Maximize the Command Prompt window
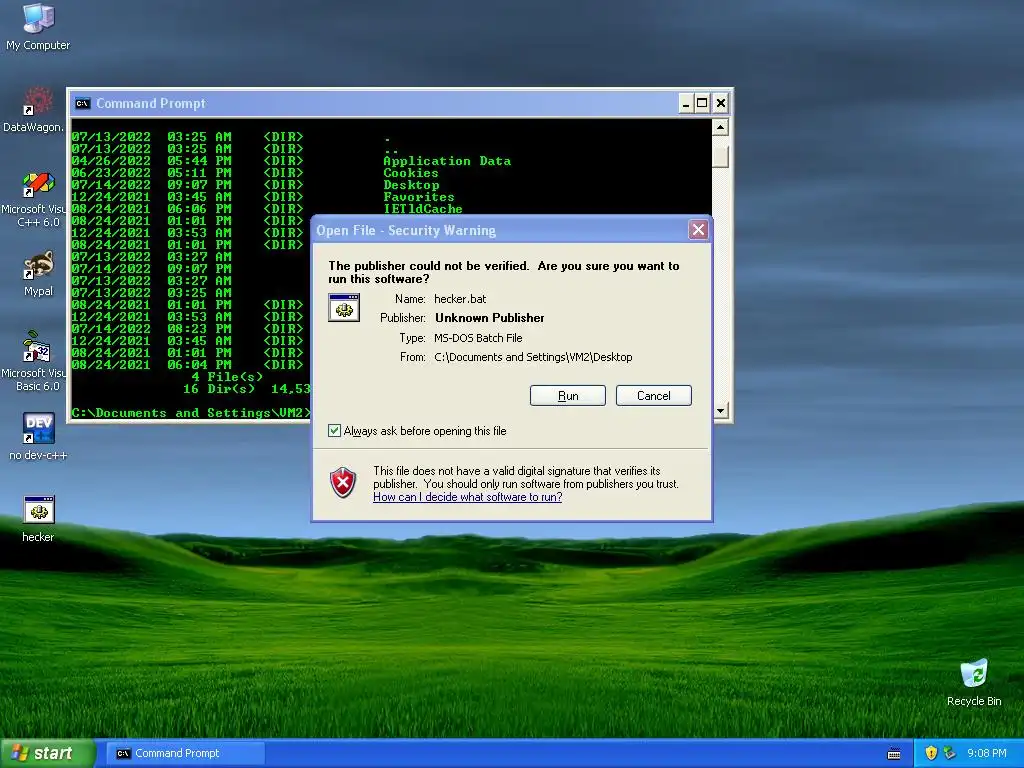Viewport: 1024px width, 768px height. pyautogui.click(x=702, y=103)
